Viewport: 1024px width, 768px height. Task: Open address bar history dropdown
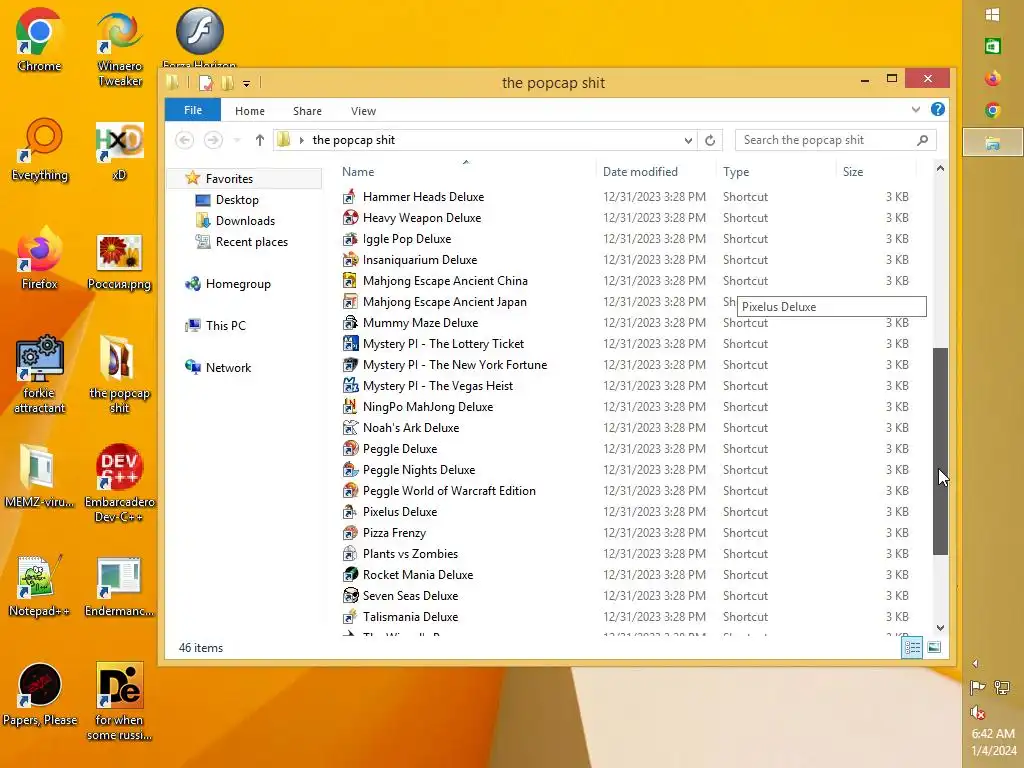pos(688,140)
